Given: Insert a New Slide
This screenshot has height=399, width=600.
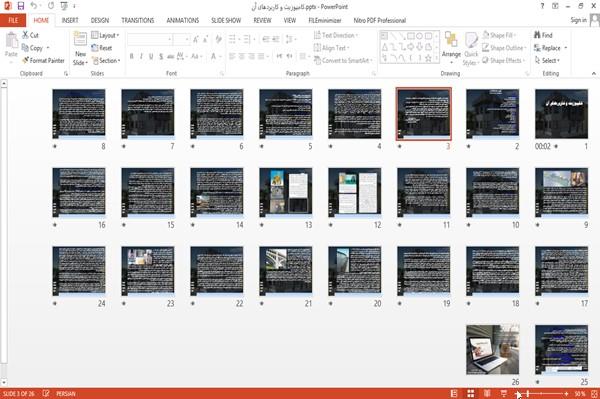Looking at the screenshot, I should 80,48.
